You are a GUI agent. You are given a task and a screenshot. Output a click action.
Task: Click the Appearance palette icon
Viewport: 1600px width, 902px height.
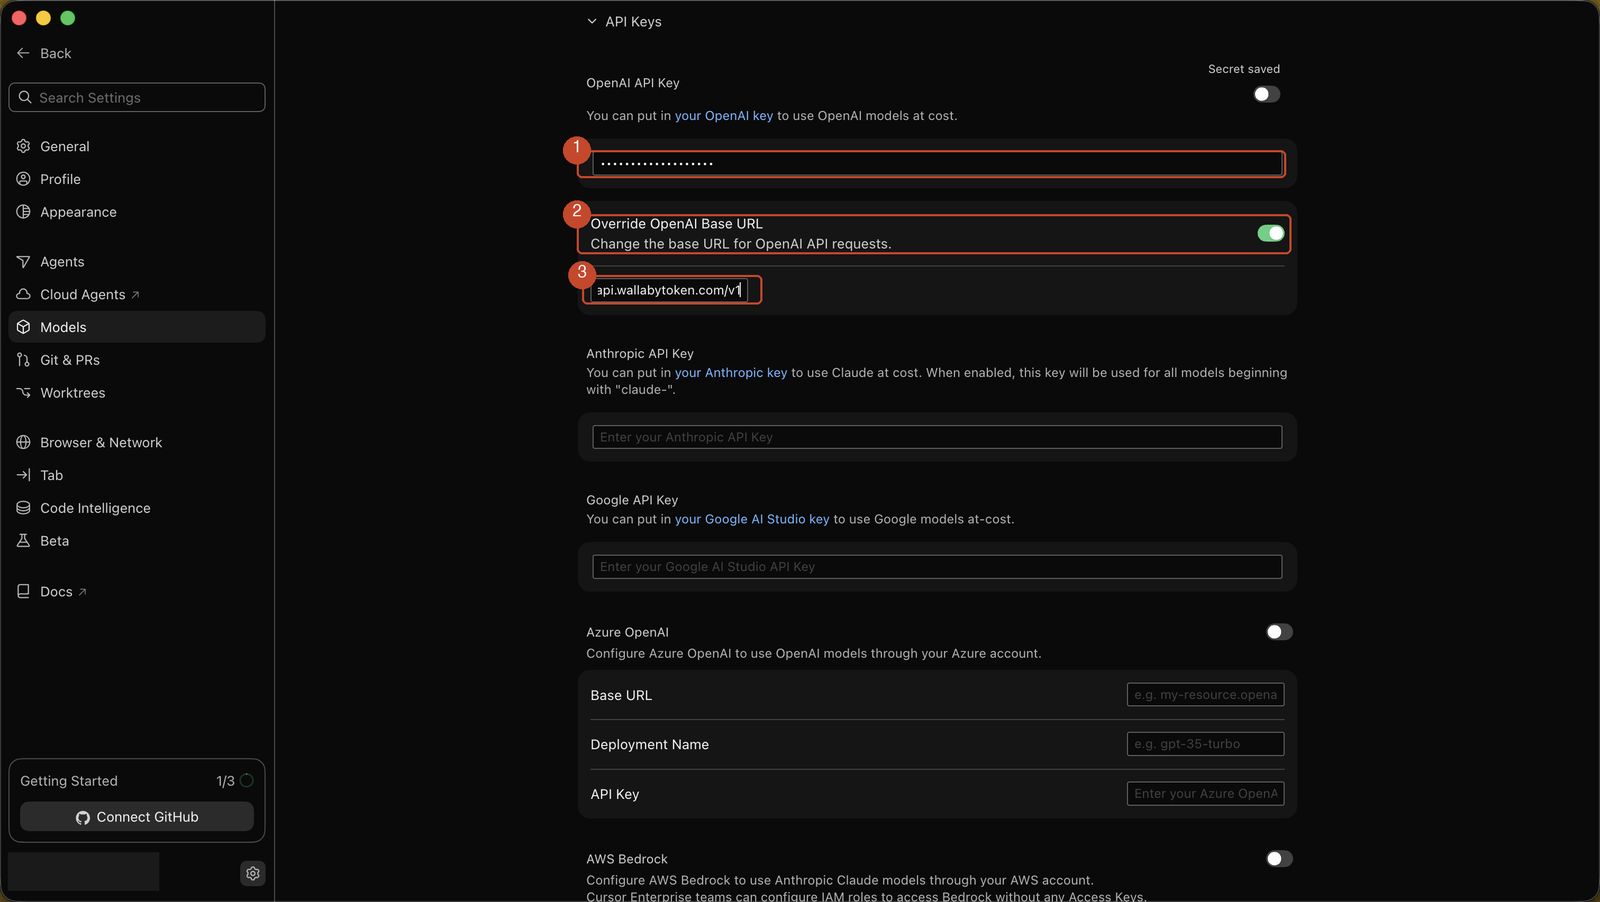point(23,212)
